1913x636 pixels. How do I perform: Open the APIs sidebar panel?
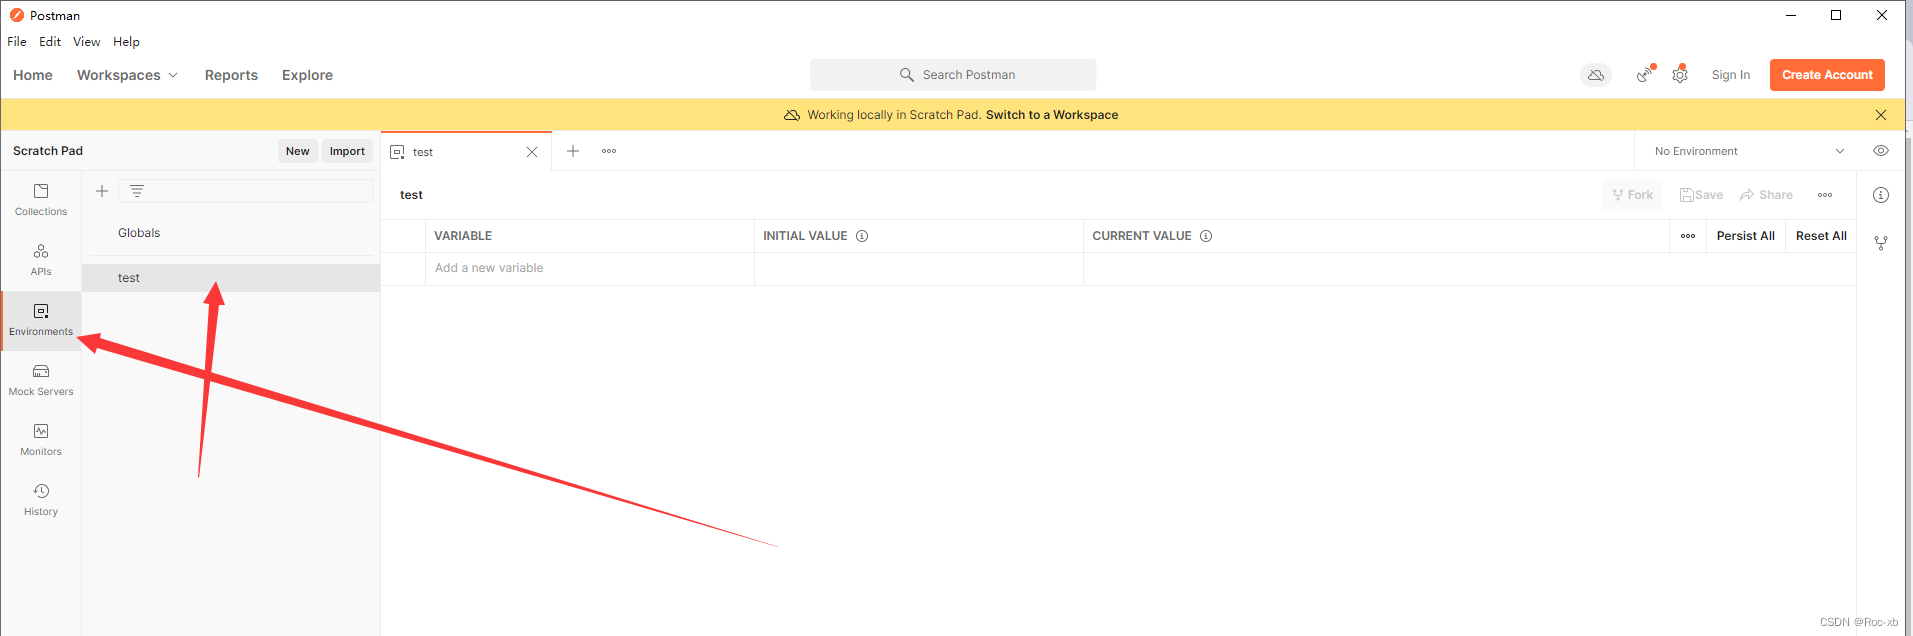pos(41,260)
